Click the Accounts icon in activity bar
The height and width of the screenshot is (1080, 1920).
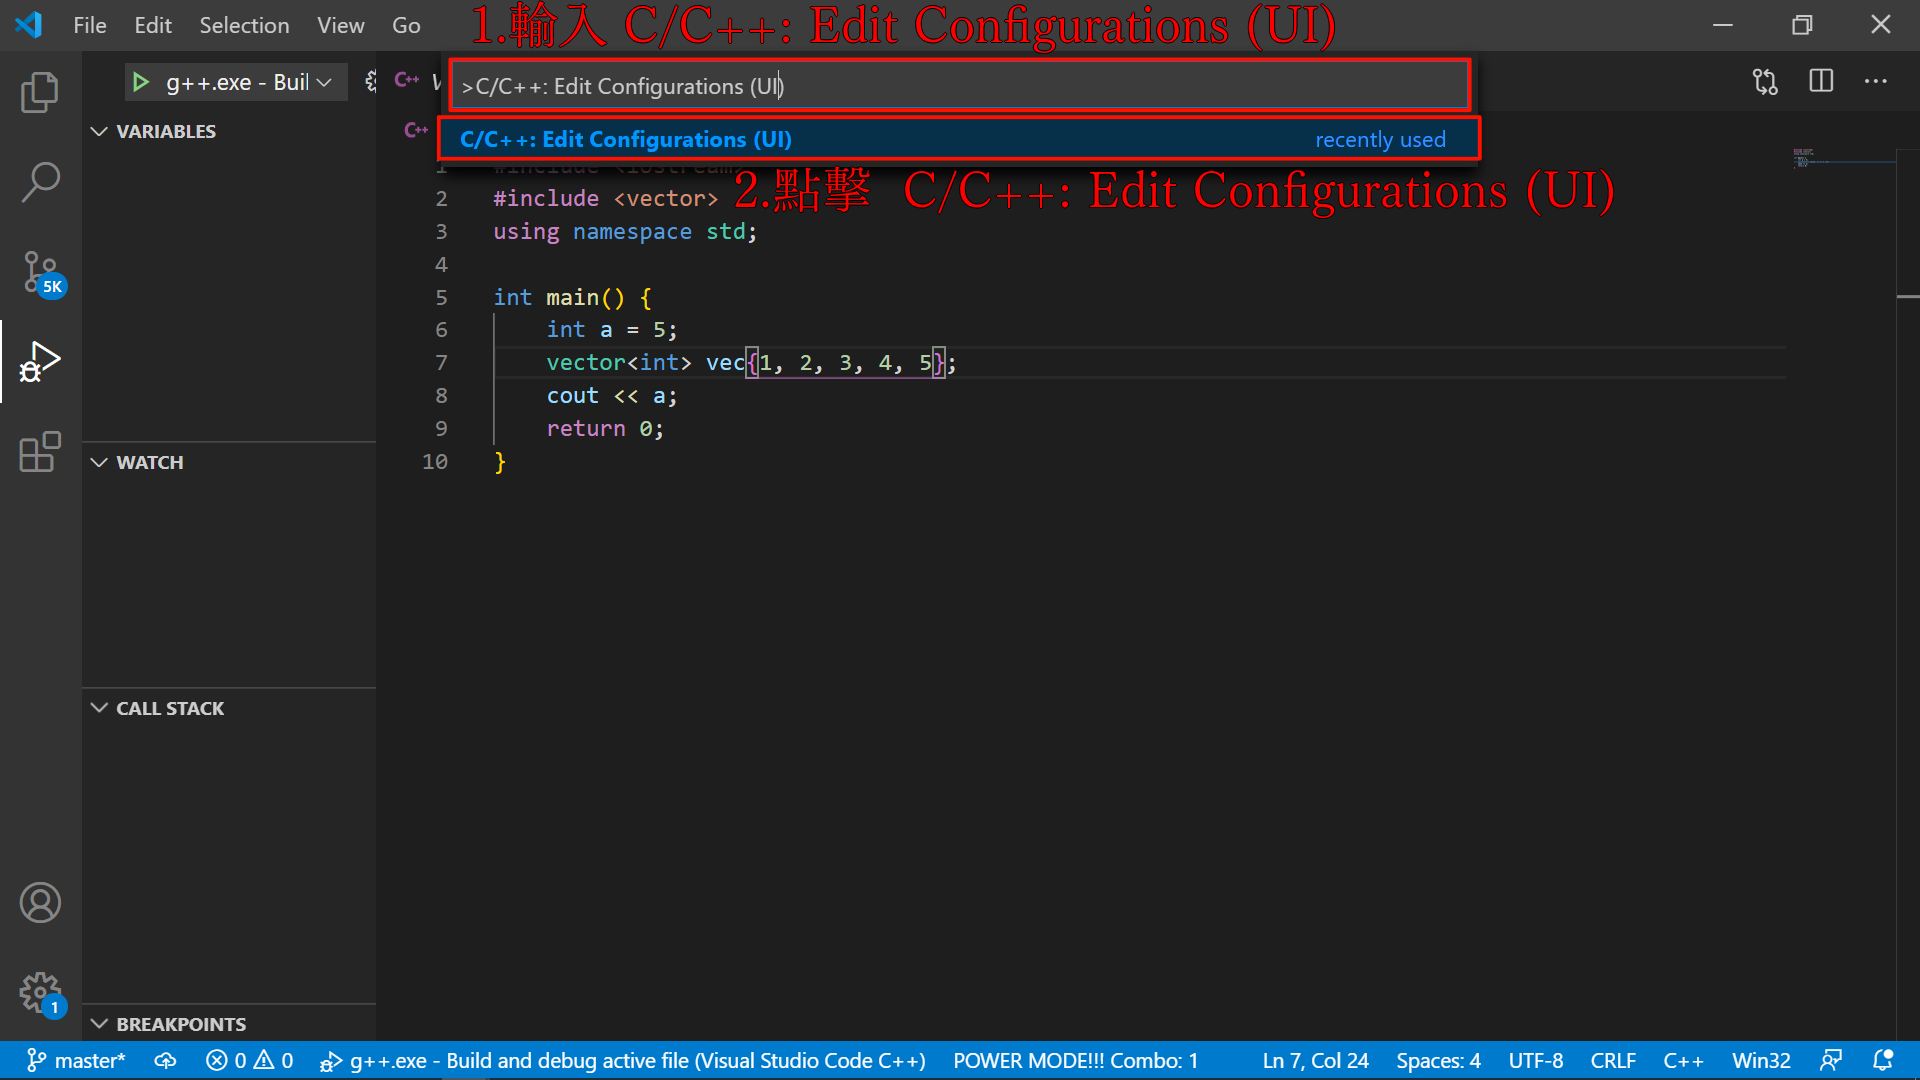40,903
